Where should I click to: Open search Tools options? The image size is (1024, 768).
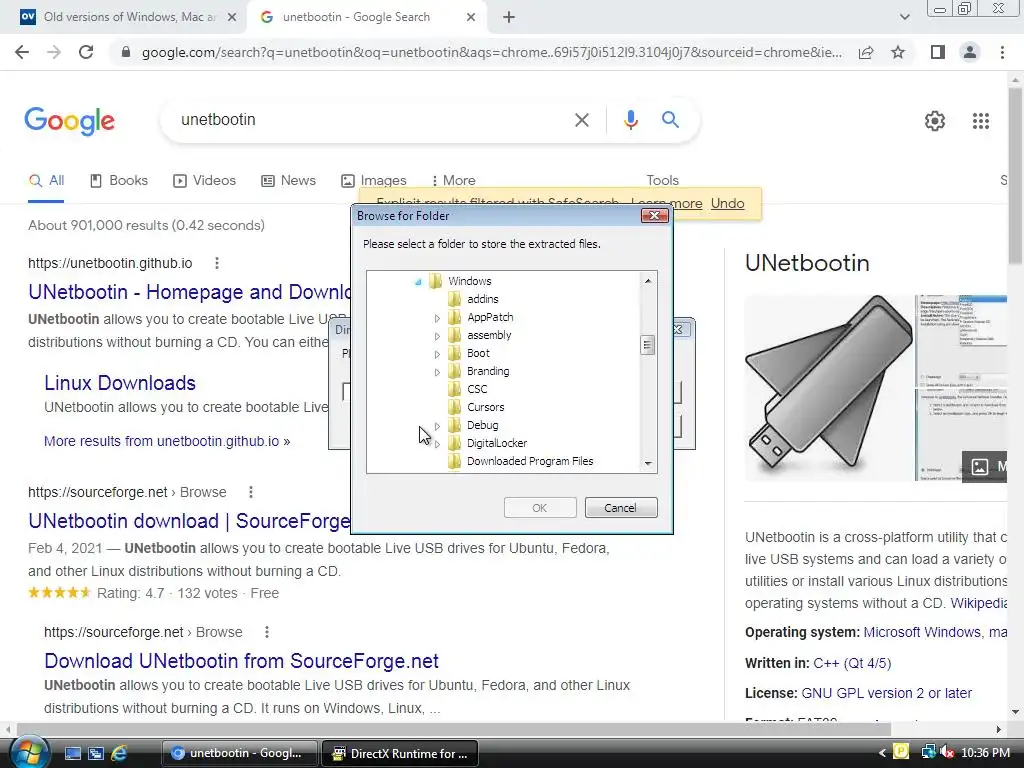coord(662,180)
